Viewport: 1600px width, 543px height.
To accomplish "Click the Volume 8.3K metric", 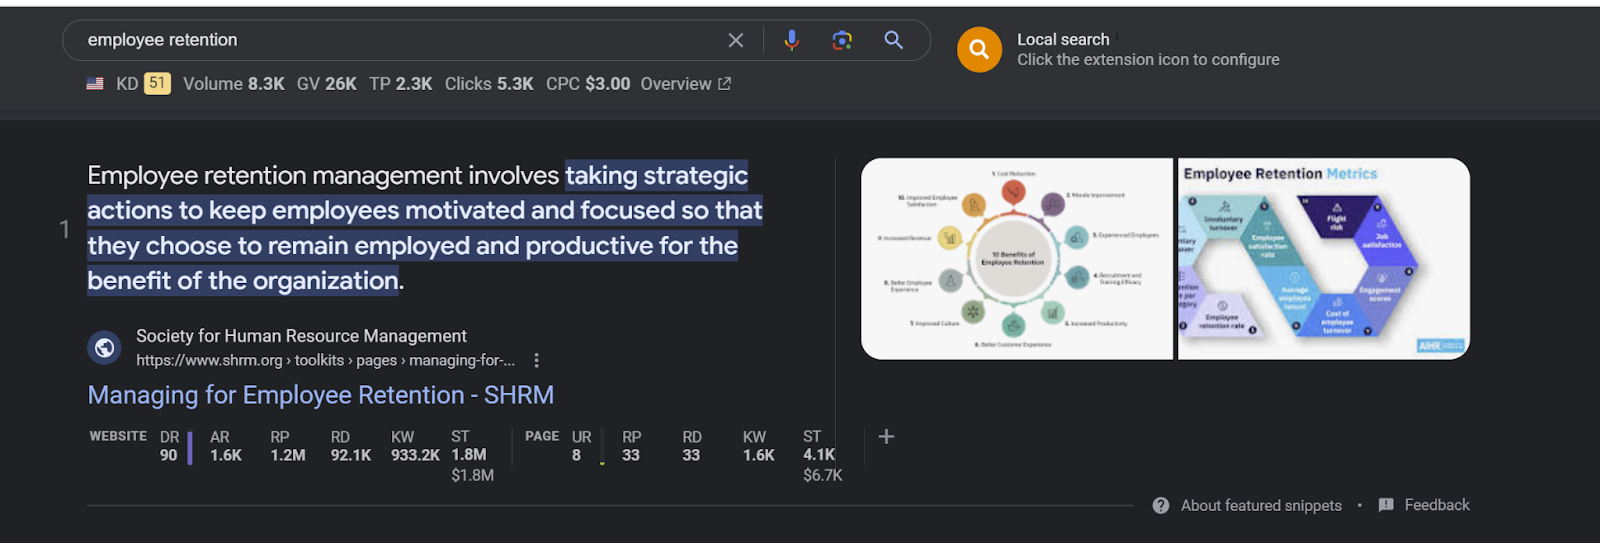I will pos(234,84).
